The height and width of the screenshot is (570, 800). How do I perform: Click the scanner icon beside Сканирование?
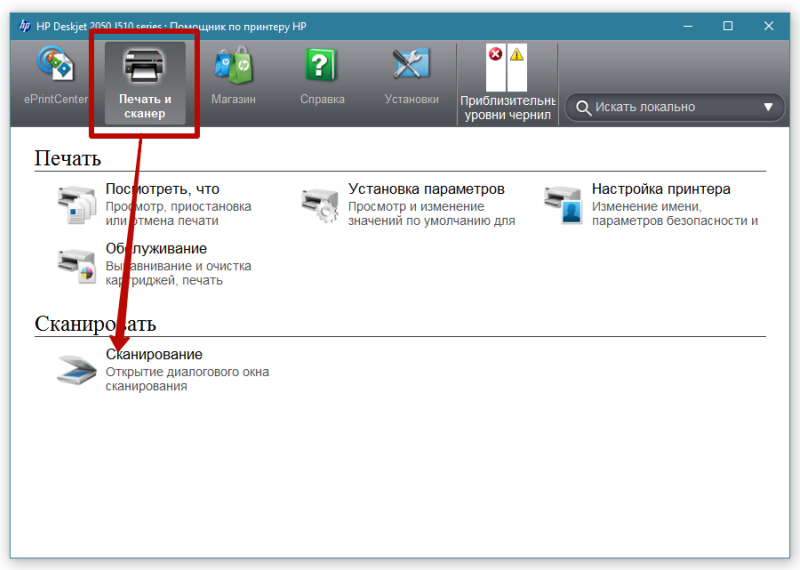click(x=77, y=370)
